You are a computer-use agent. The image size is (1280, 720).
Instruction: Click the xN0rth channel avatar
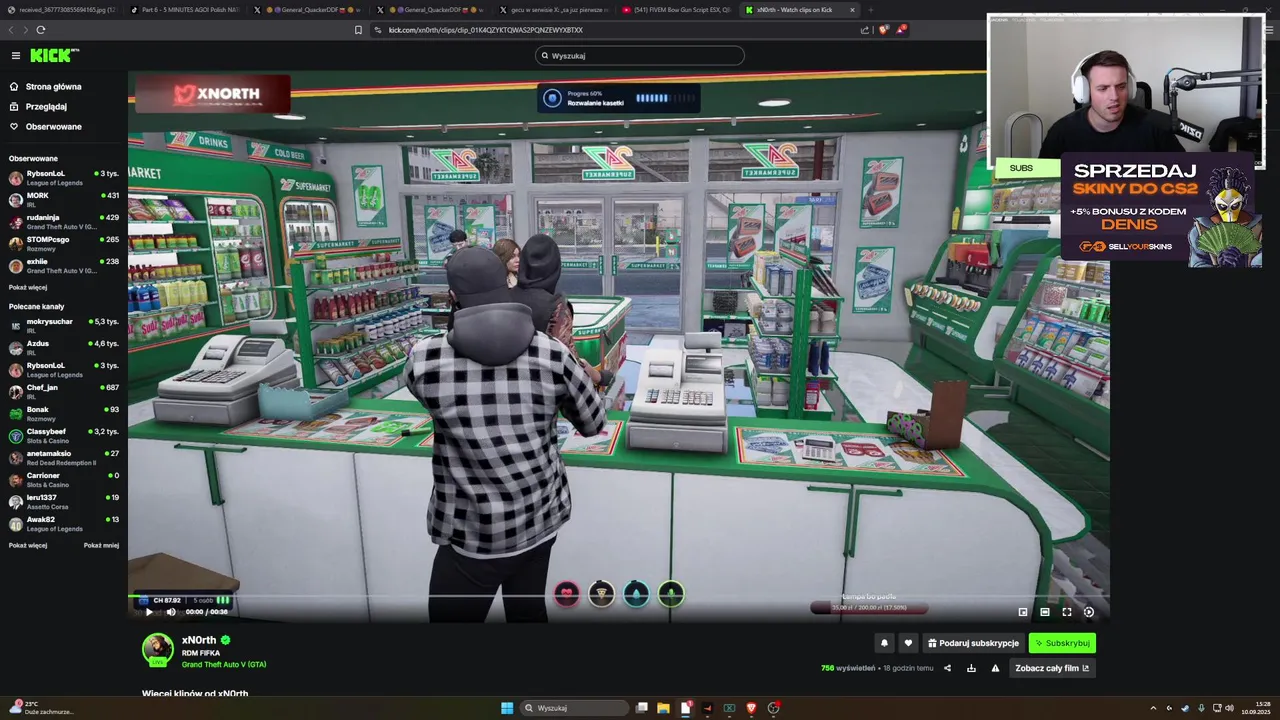pos(157,649)
